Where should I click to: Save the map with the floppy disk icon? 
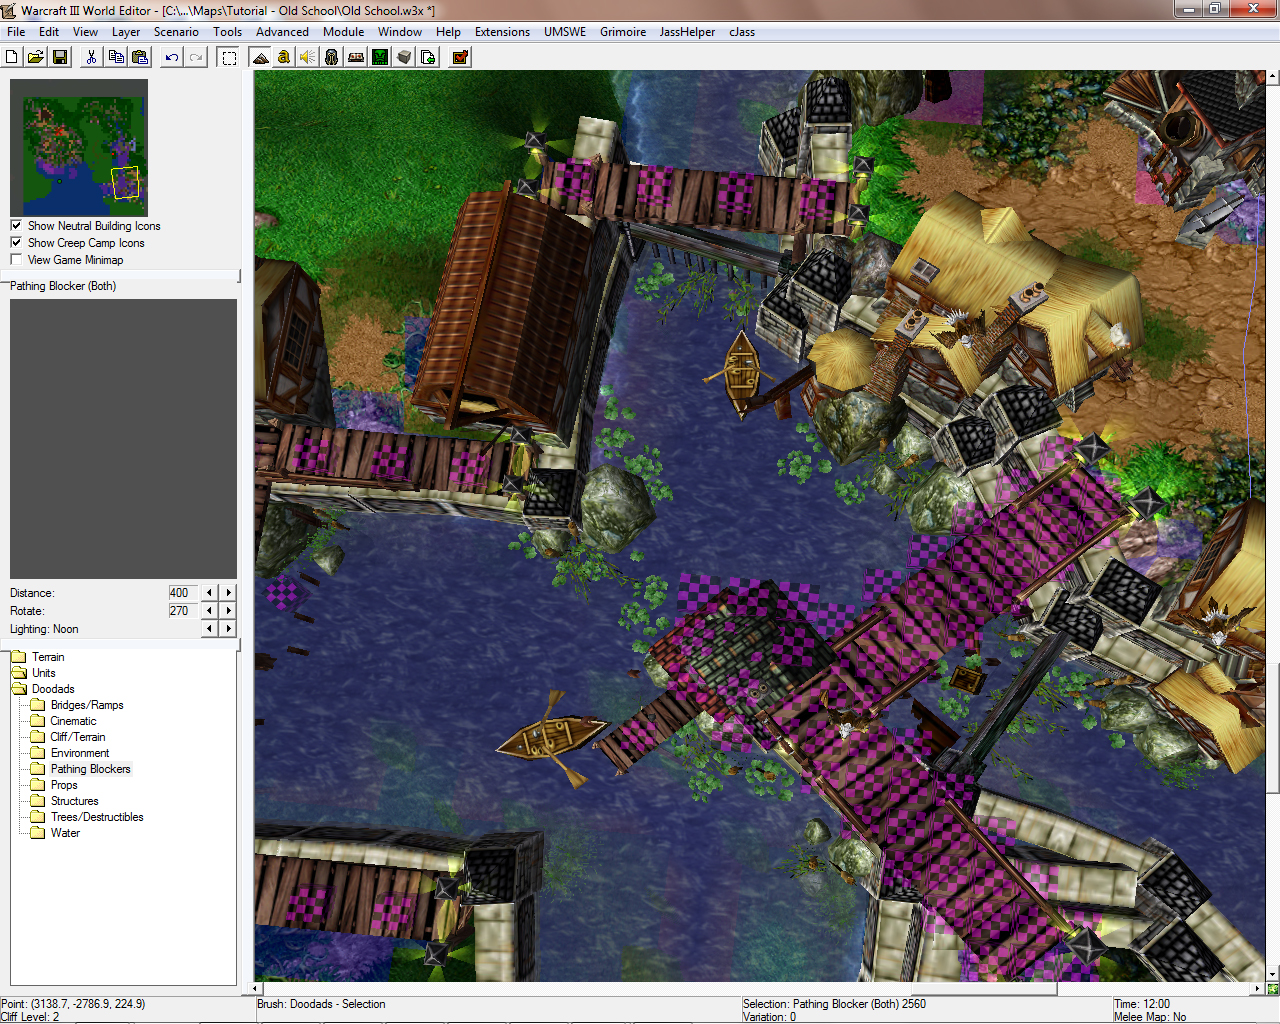60,57
